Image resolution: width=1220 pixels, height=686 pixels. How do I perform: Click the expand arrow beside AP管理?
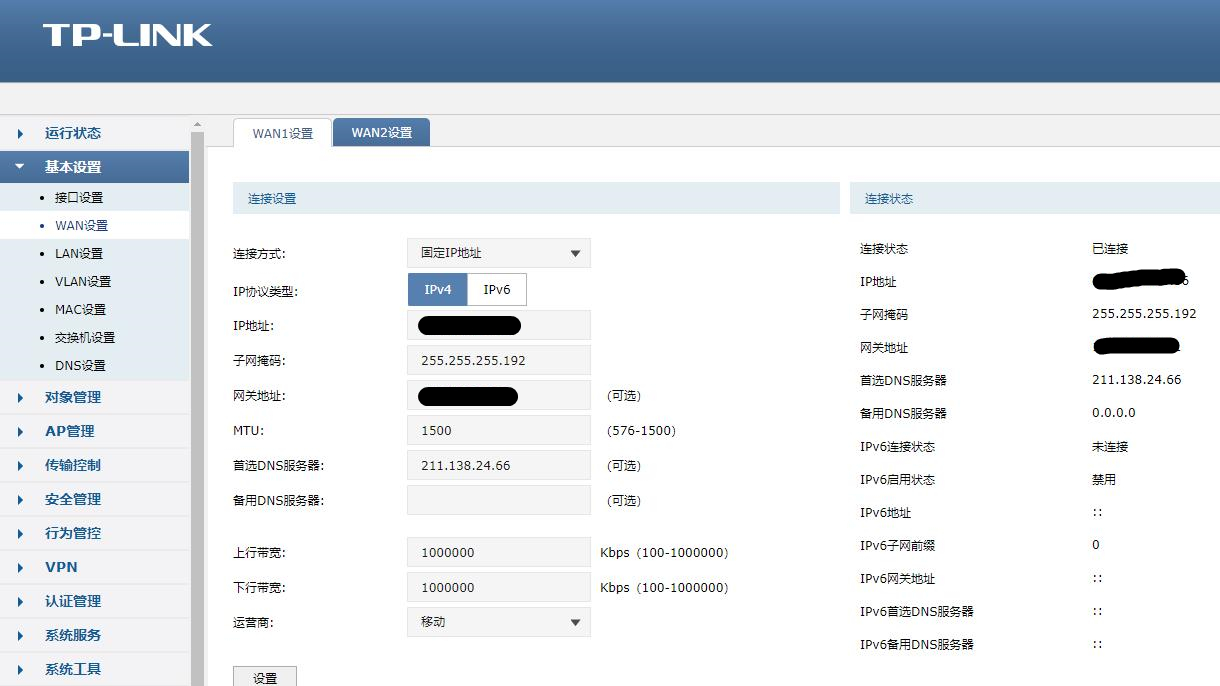(x=18, y=431)
